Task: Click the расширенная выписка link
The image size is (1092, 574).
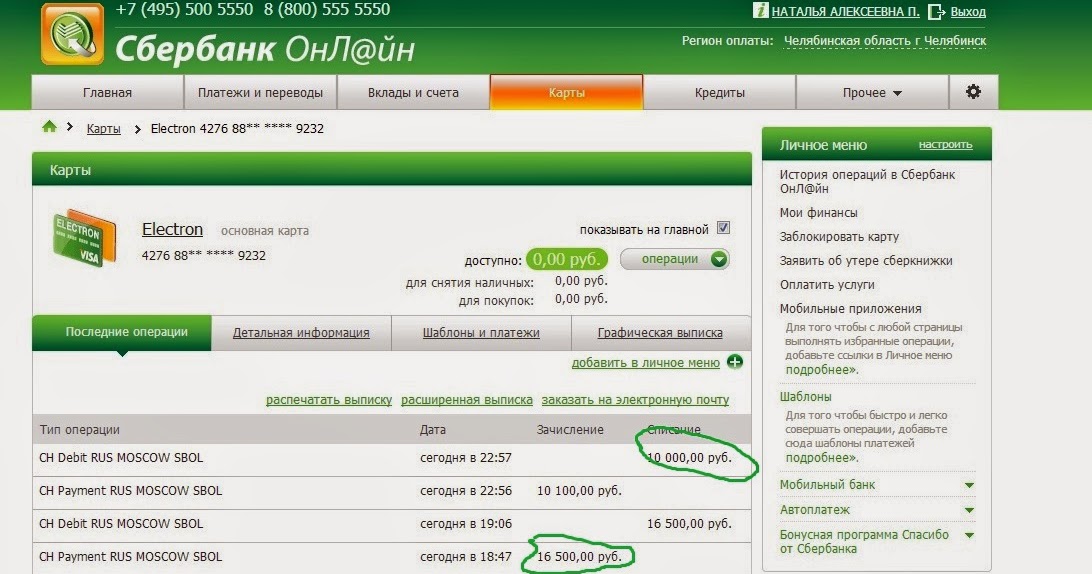Action: [467, 400]
